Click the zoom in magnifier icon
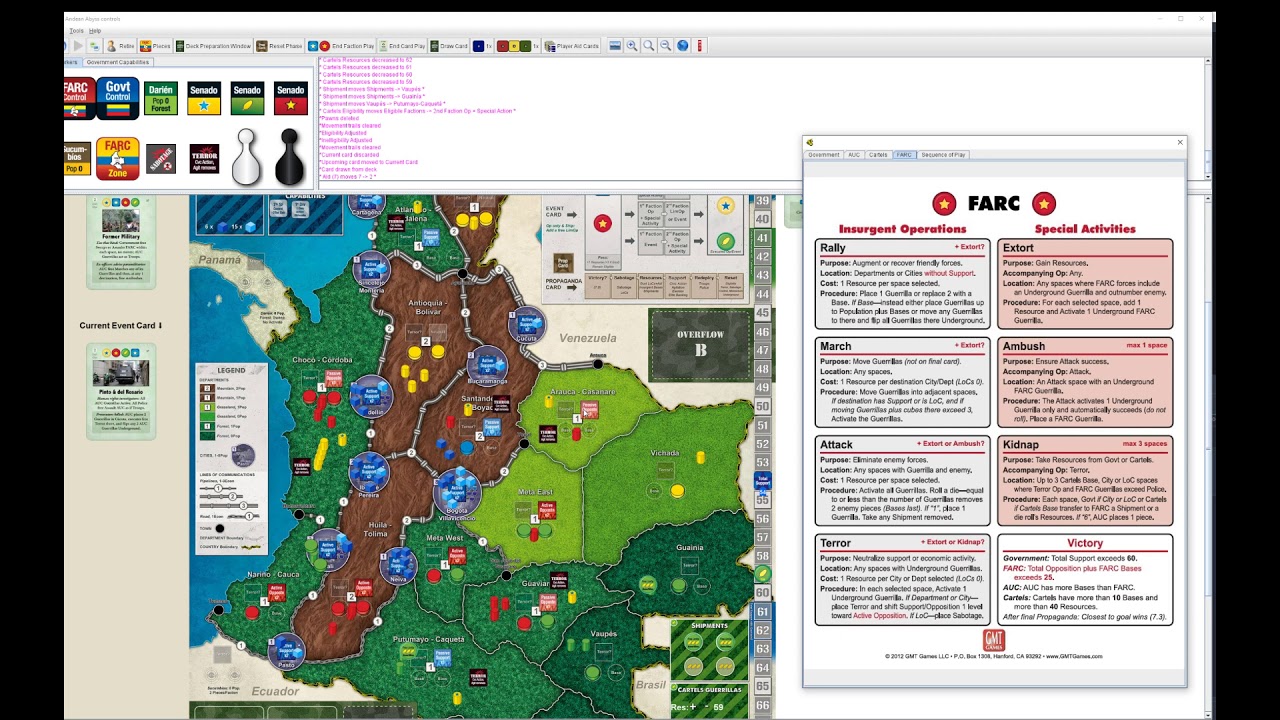1280x720 pixels. [633, 46]
